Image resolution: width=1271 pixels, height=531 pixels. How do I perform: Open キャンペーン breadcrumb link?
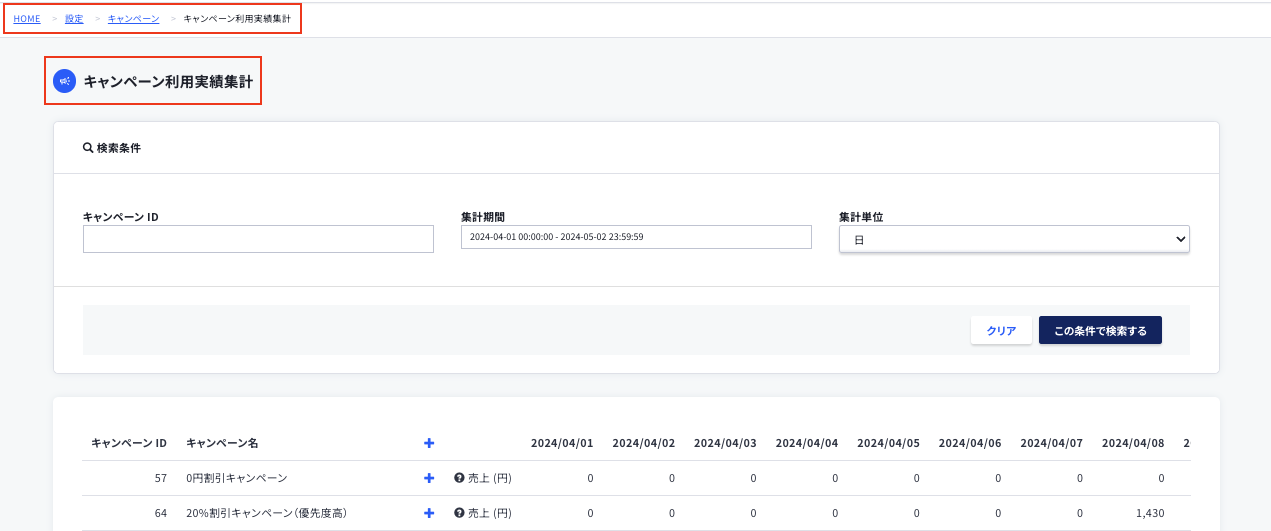coord(133,19)
